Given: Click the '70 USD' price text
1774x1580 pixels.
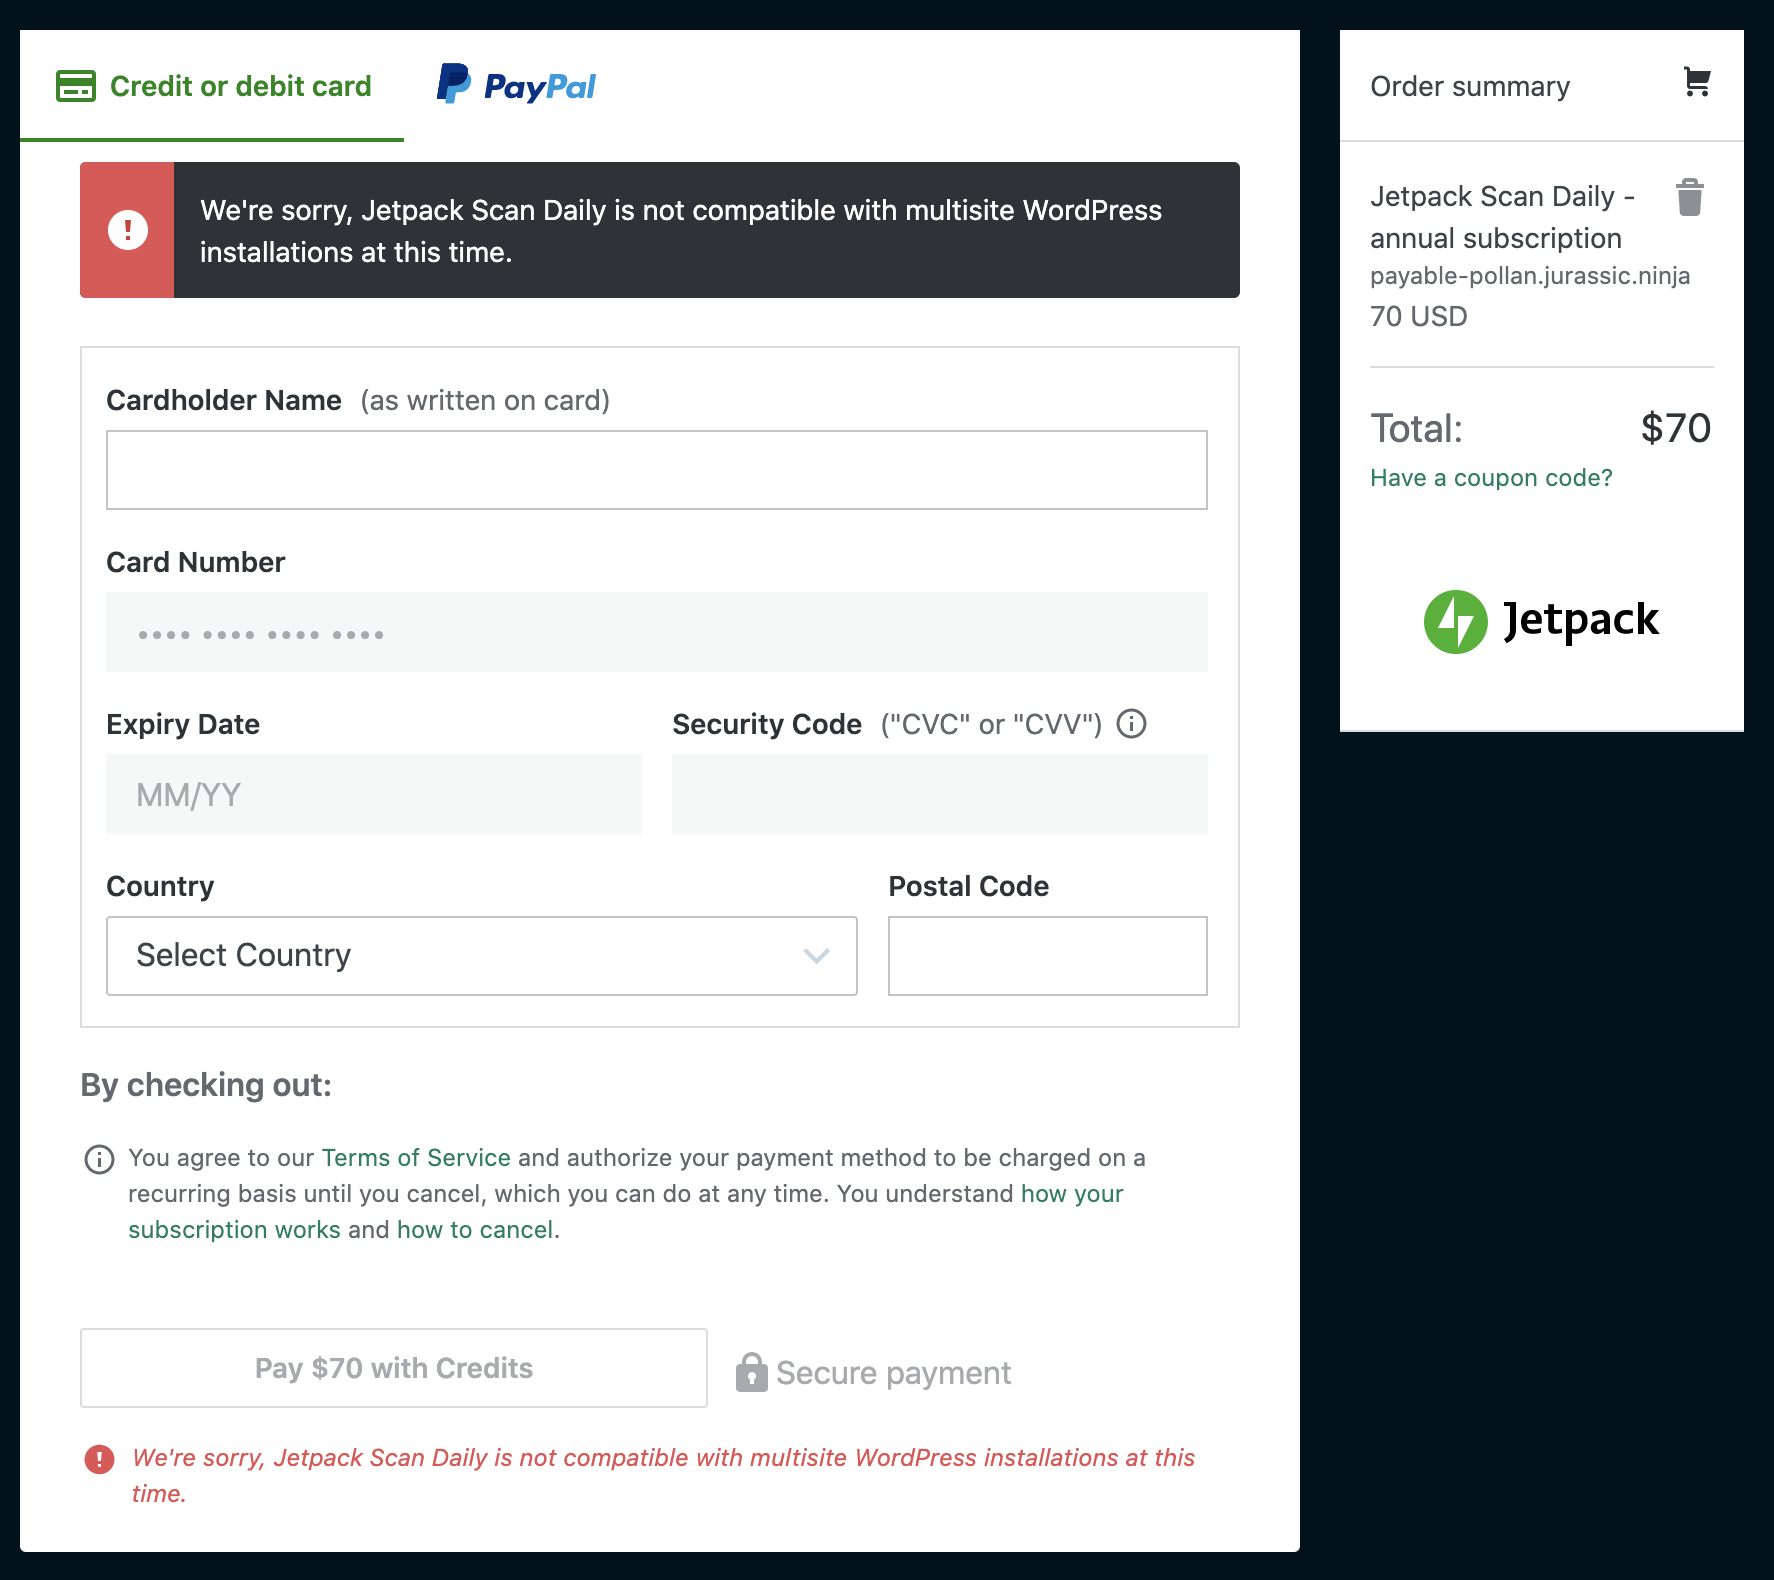Looking at the screenshot, I should pyautogui.click(x=1419, y=316).
